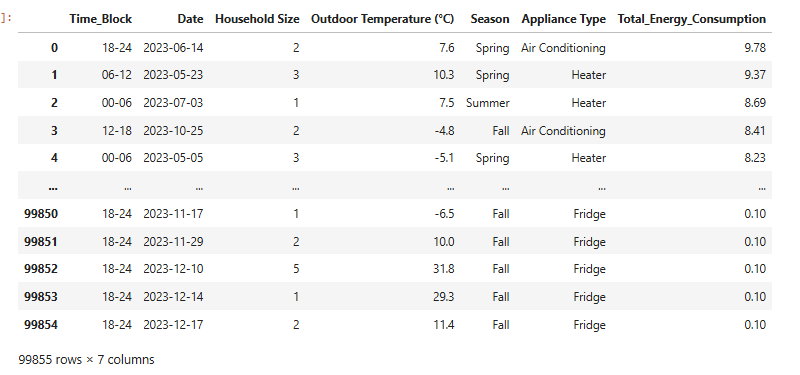Select row index 0
The width and height of the screenshot is (800, 375).
click(x=54, y=48)
